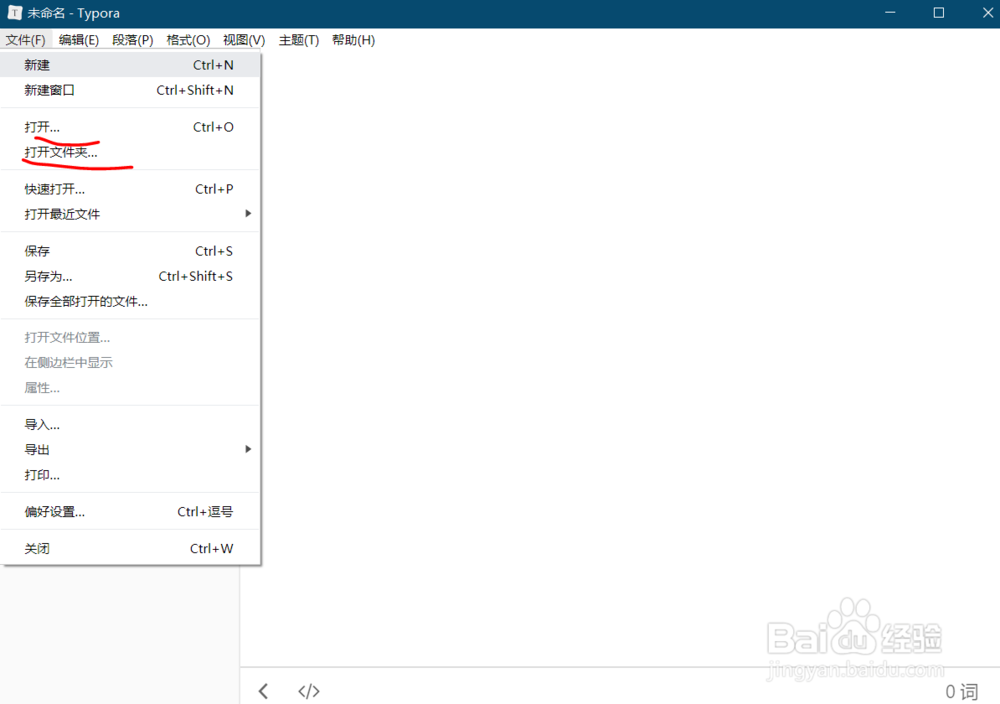Viewport: 1000px width, 704px height.
Task: Expand the 导出 submenu
Action: click(x=130, y=449)
